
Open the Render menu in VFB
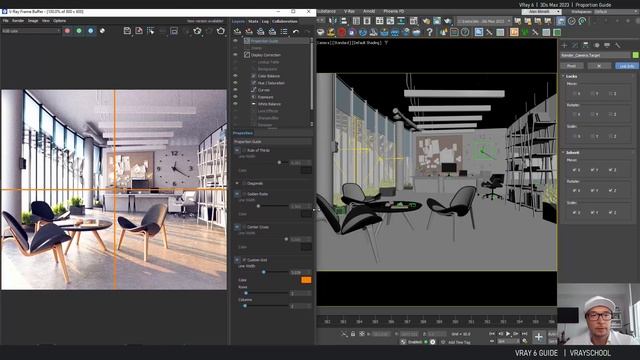[x=18, y=20]
